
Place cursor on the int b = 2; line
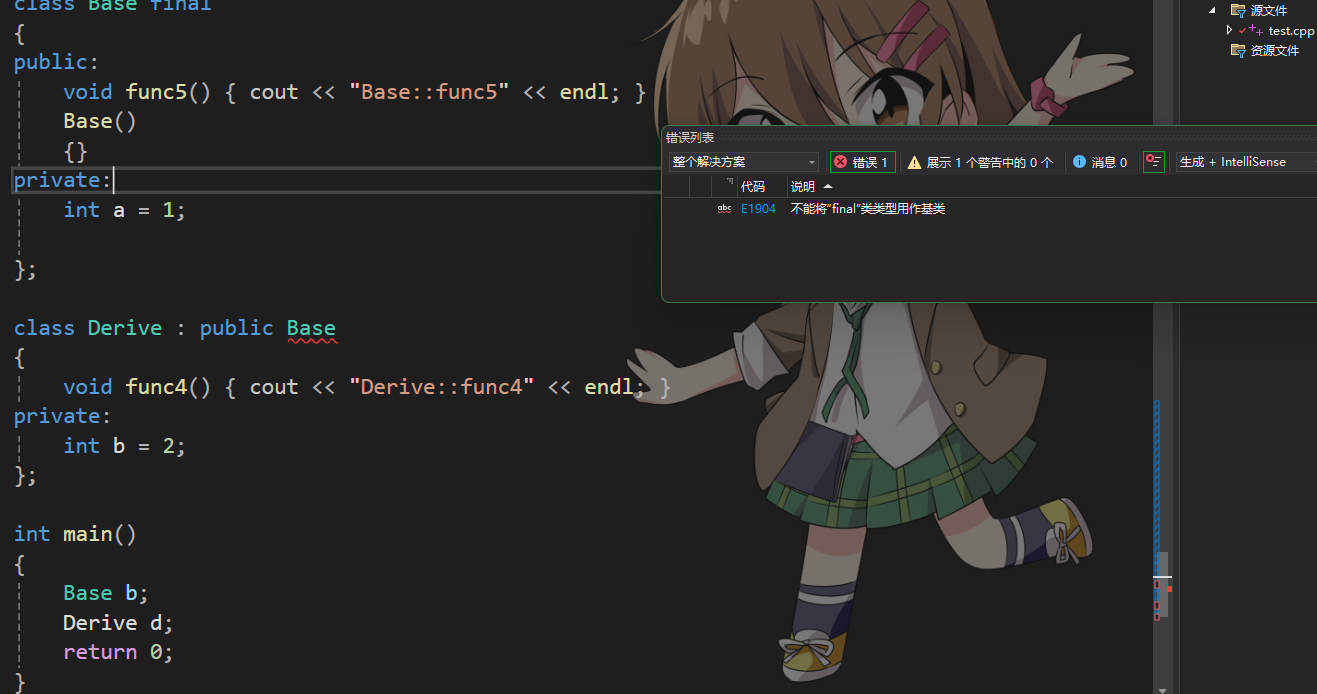click(125, 446)
